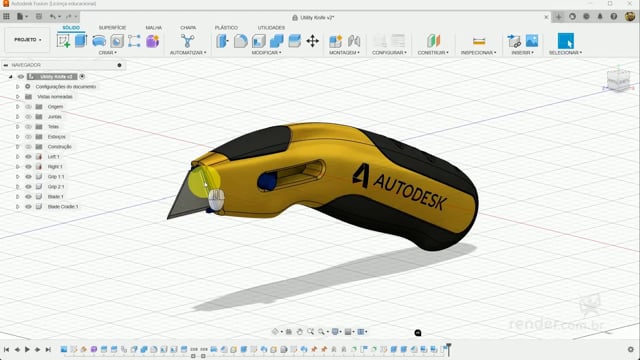Click the Insert Derive icon
The width and height of the screenshot is (640, 360).
[514, 41]
